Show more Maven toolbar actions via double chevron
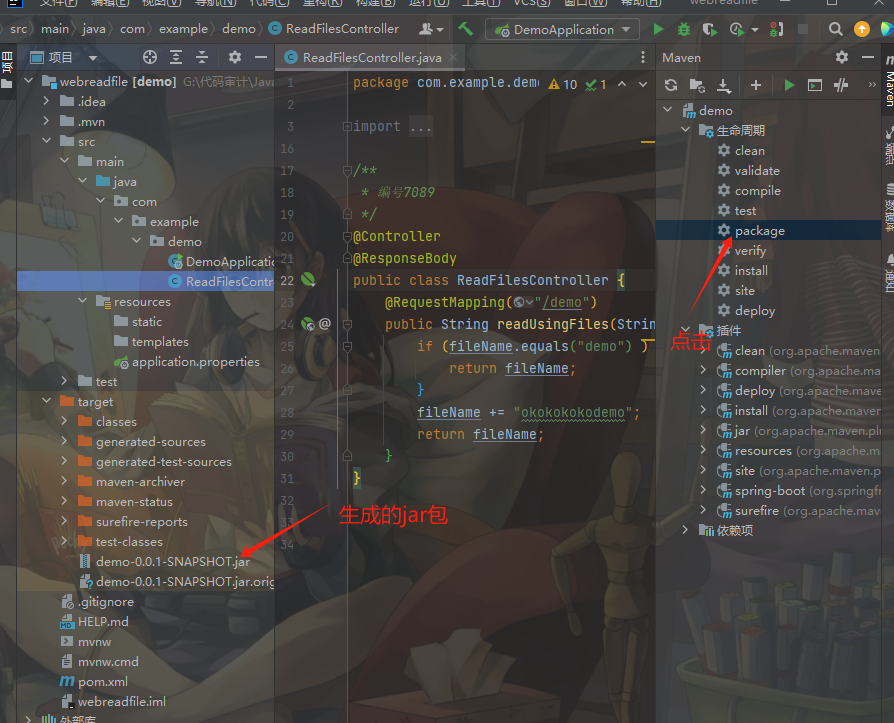This screenshot has height=723, width=894. (x=872, y=85)
